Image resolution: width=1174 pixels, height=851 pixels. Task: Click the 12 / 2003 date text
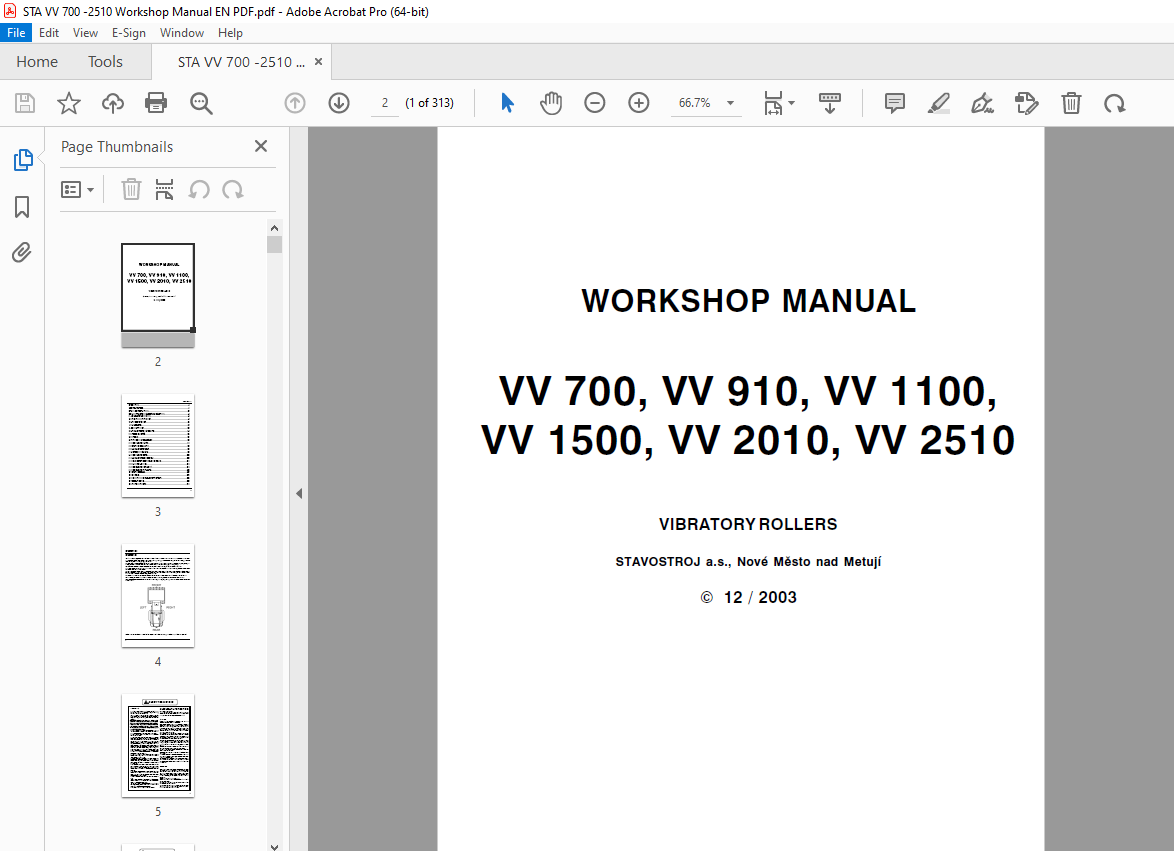pos(759,597)
